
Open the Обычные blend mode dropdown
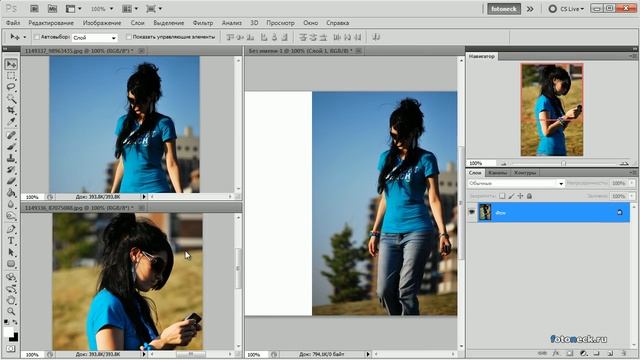pyautogui.click(x=516, y=183)
